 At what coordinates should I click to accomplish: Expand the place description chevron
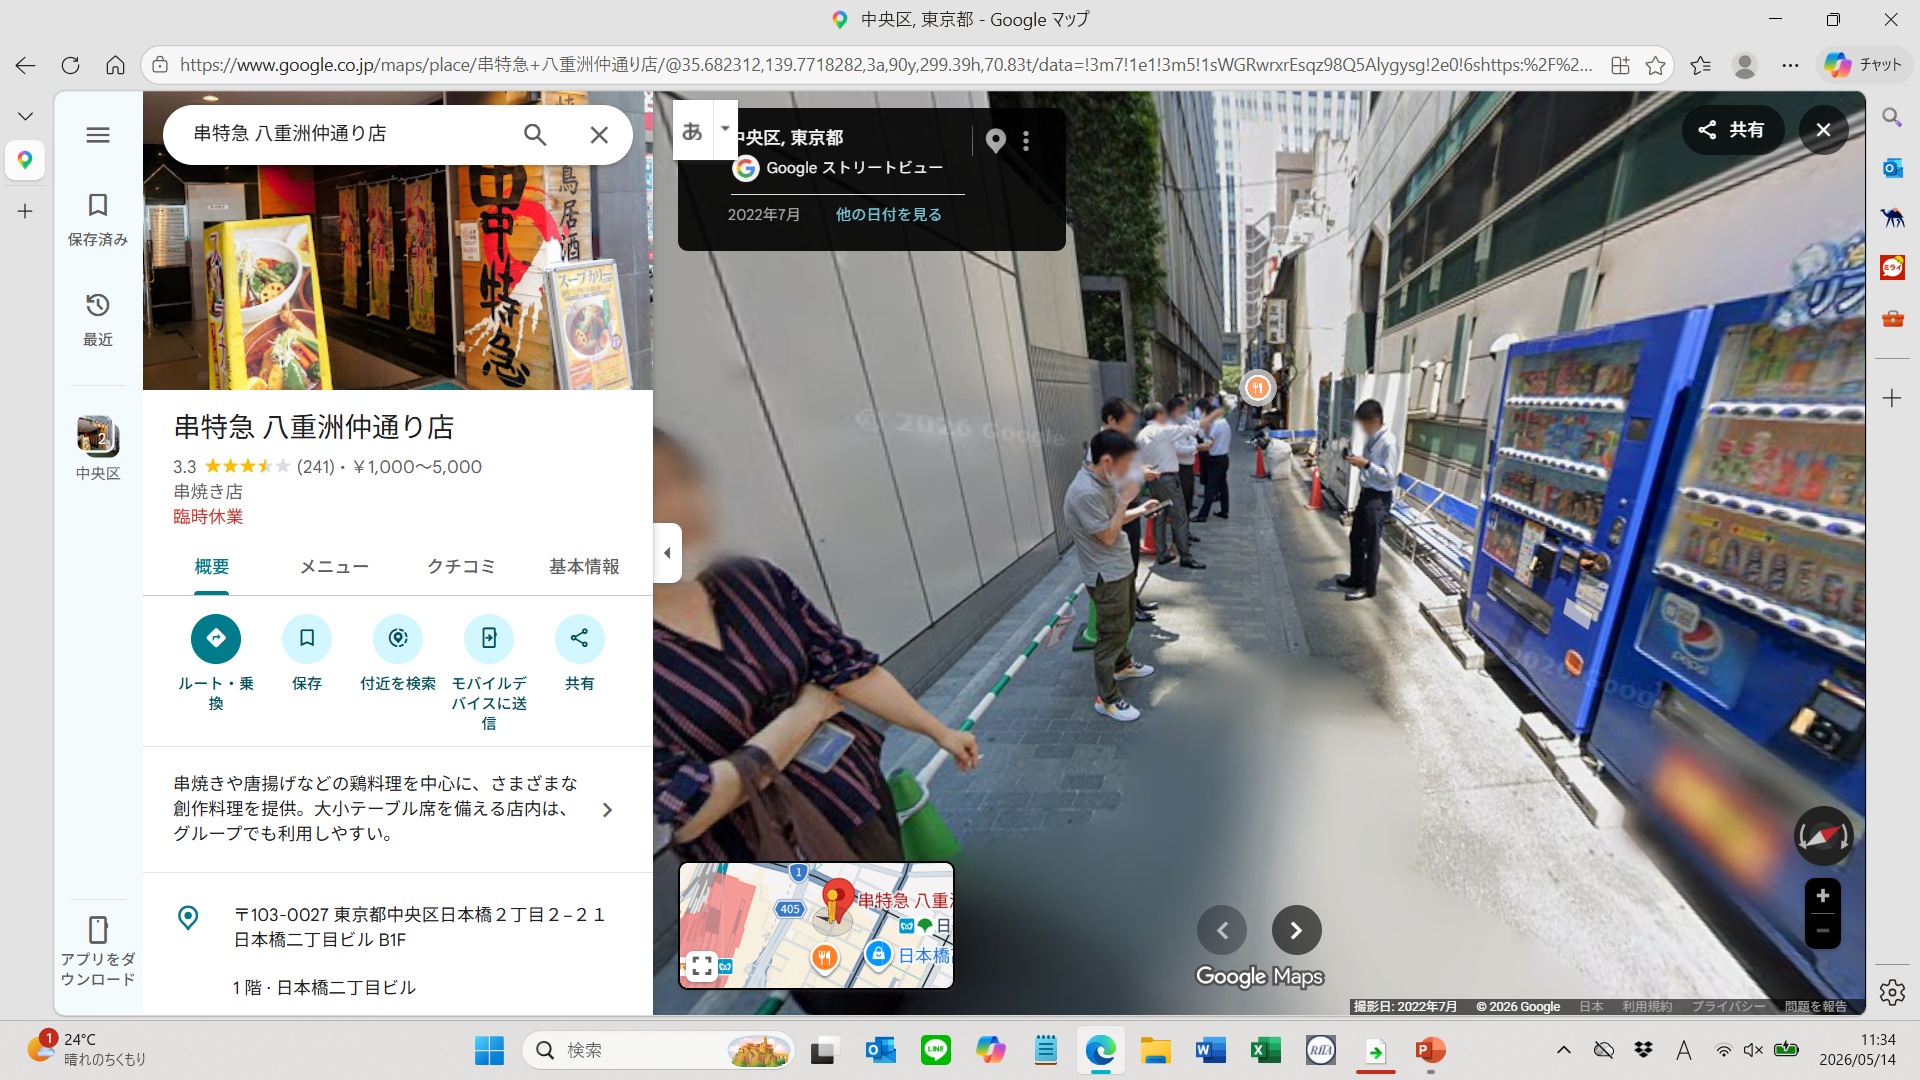[x=607, y=810]
